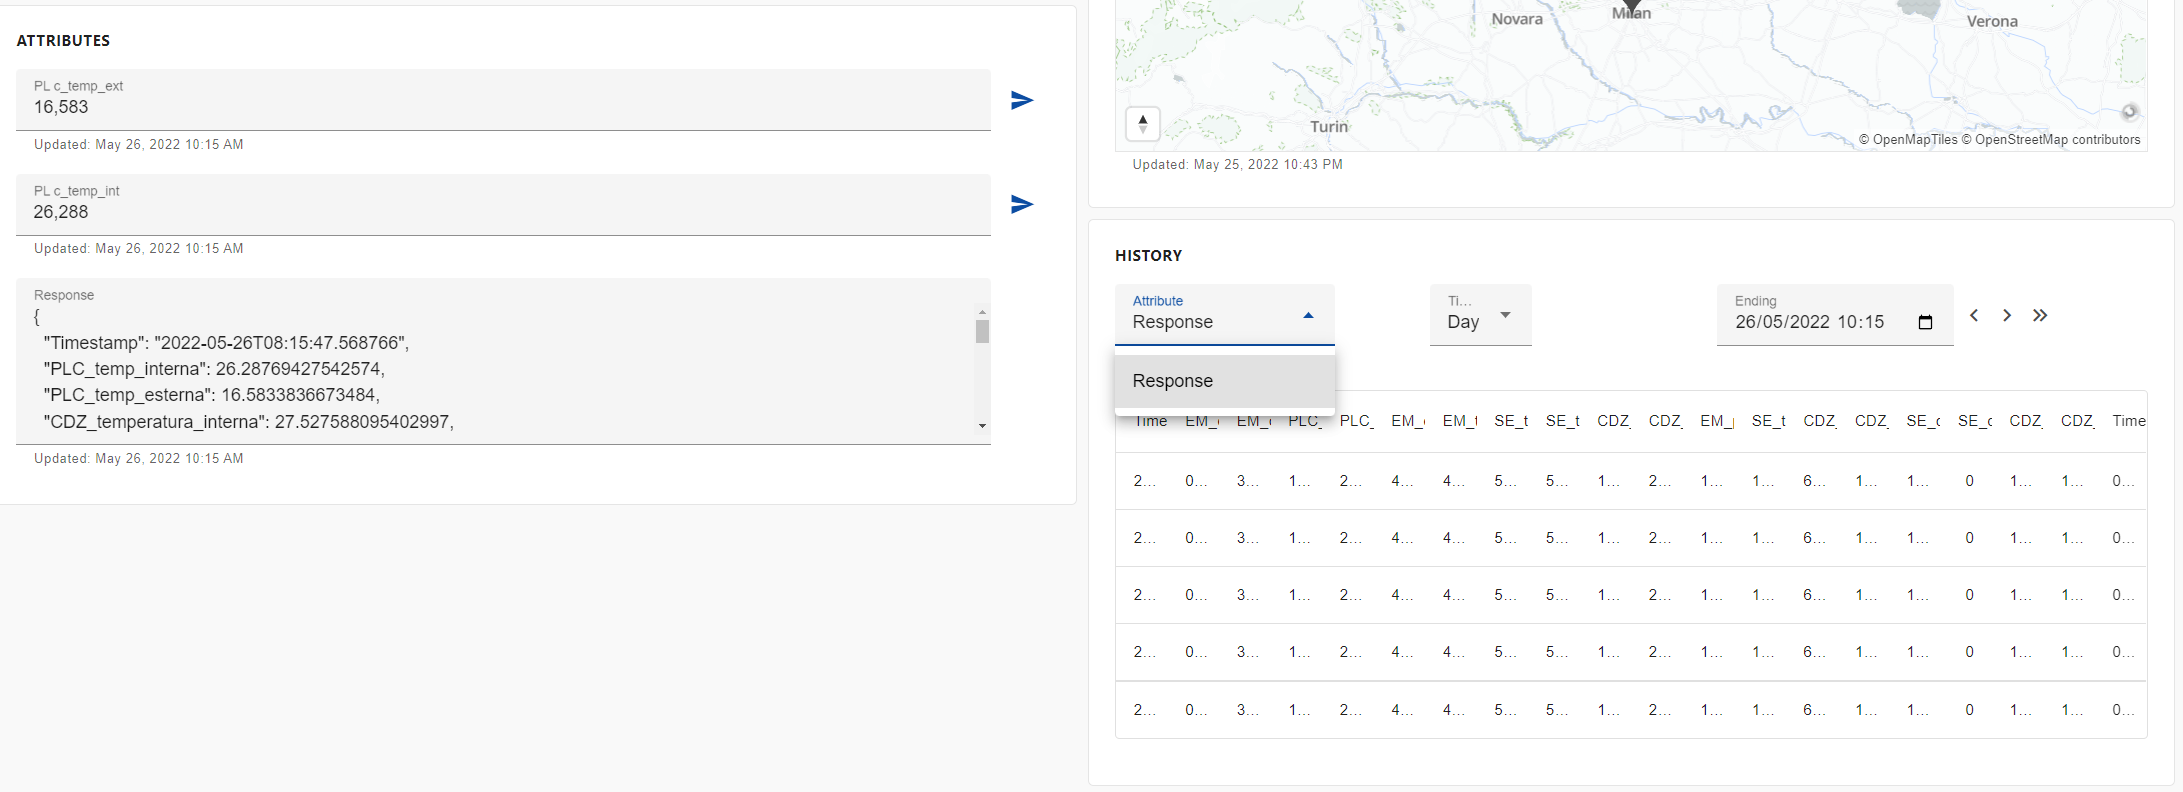Screen dimensions: 2183x792
Task: Select the Verona label on the map
Action: pyautogui.click(x=1992, y=21)
